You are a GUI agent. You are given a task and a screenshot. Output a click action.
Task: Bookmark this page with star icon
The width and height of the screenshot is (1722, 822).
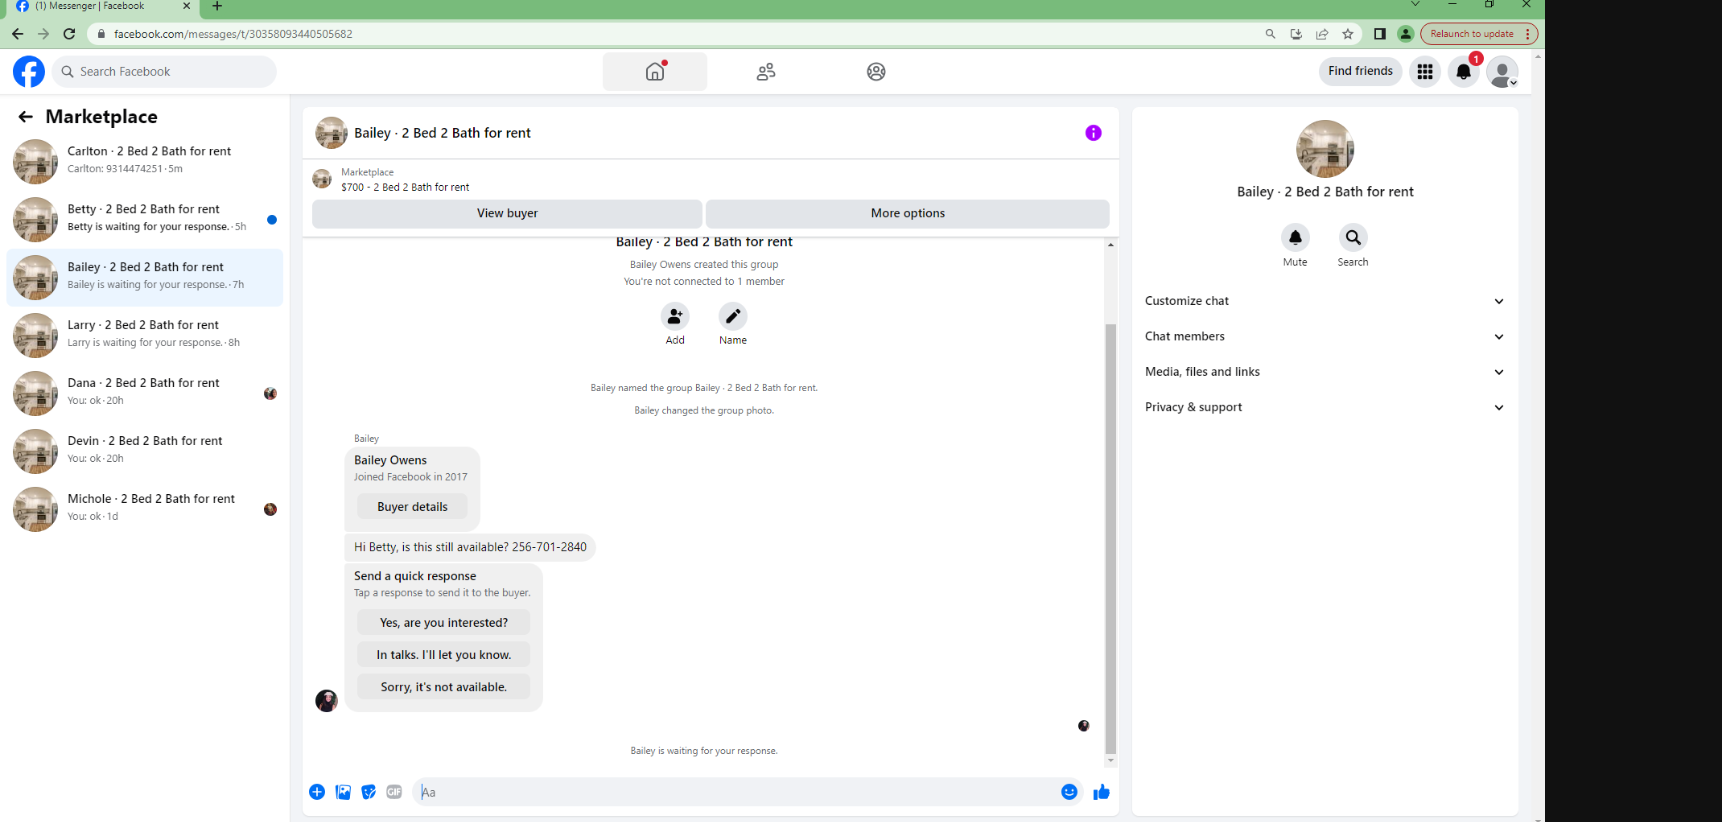(1348, 34)
